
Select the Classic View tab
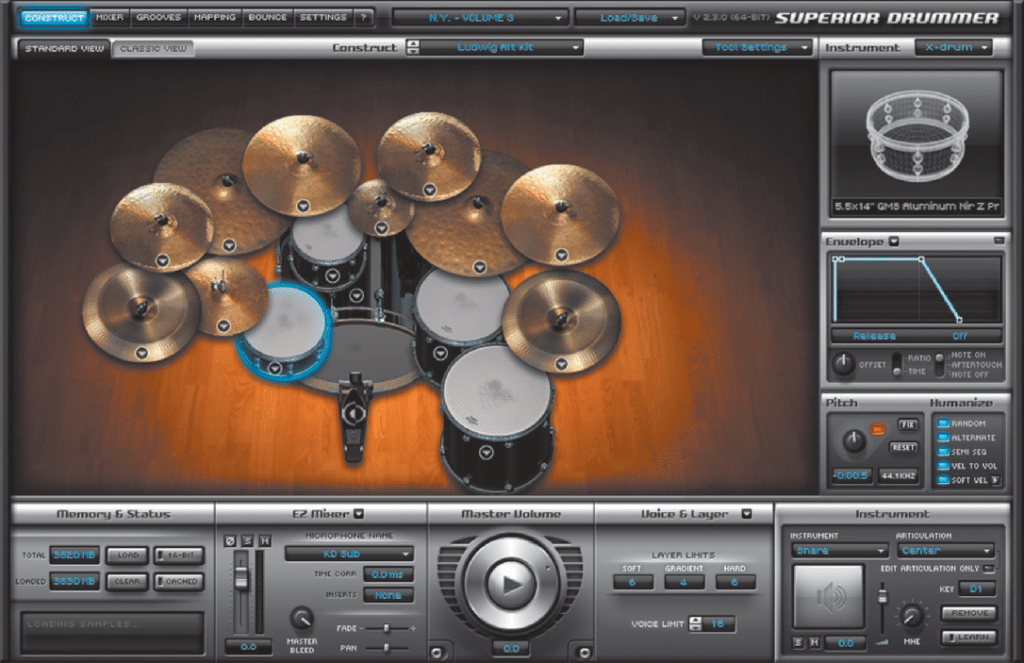tap(153, 48)
